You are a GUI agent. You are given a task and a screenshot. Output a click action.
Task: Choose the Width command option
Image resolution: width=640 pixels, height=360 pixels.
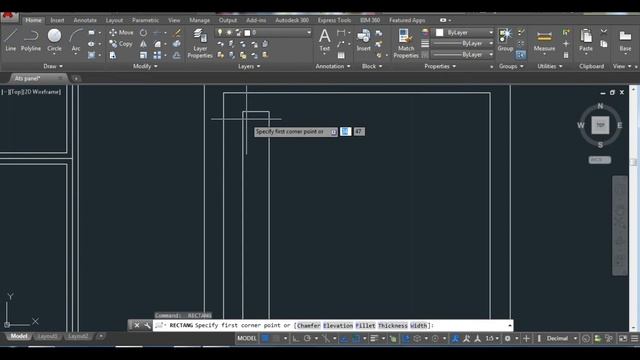coord(418,325)
